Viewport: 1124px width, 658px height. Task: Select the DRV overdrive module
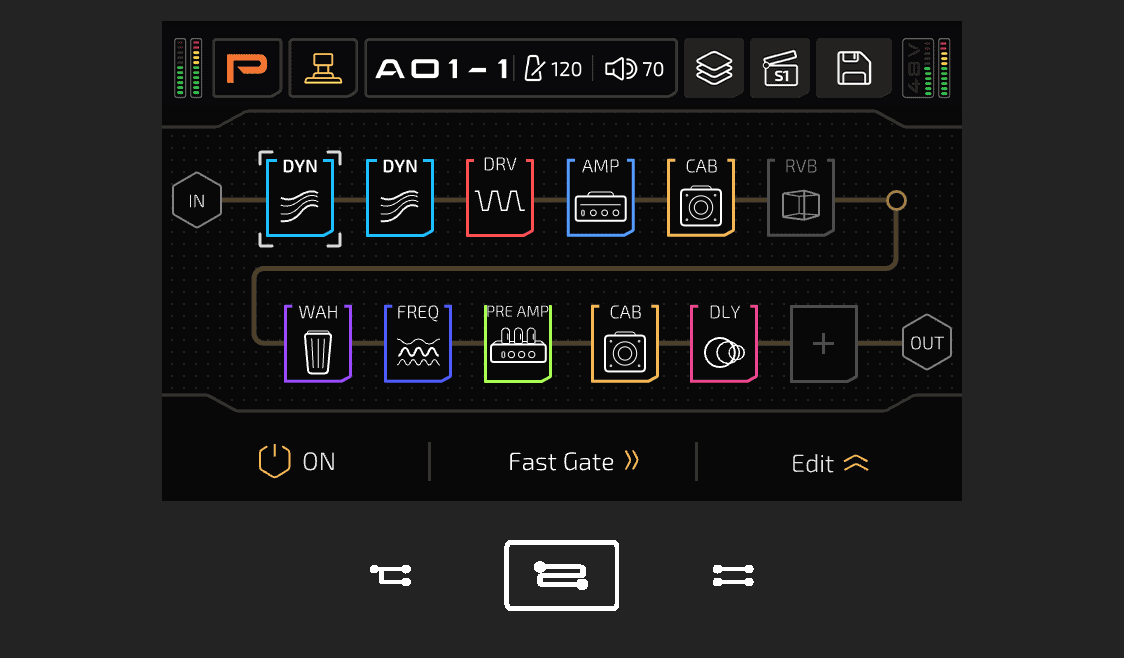pos(500,198)
